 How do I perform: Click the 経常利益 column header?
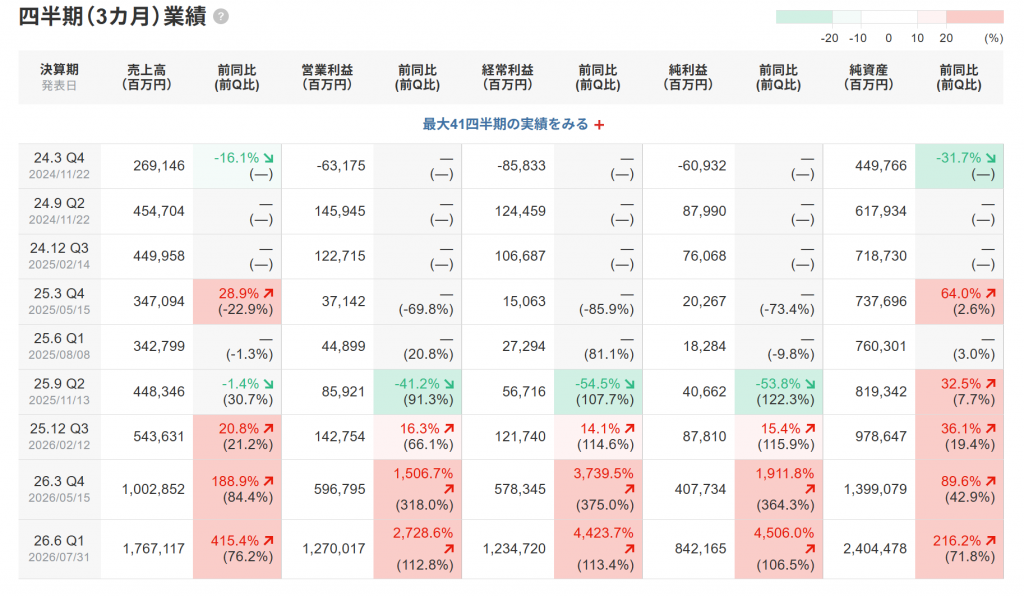tap(507, 77)
